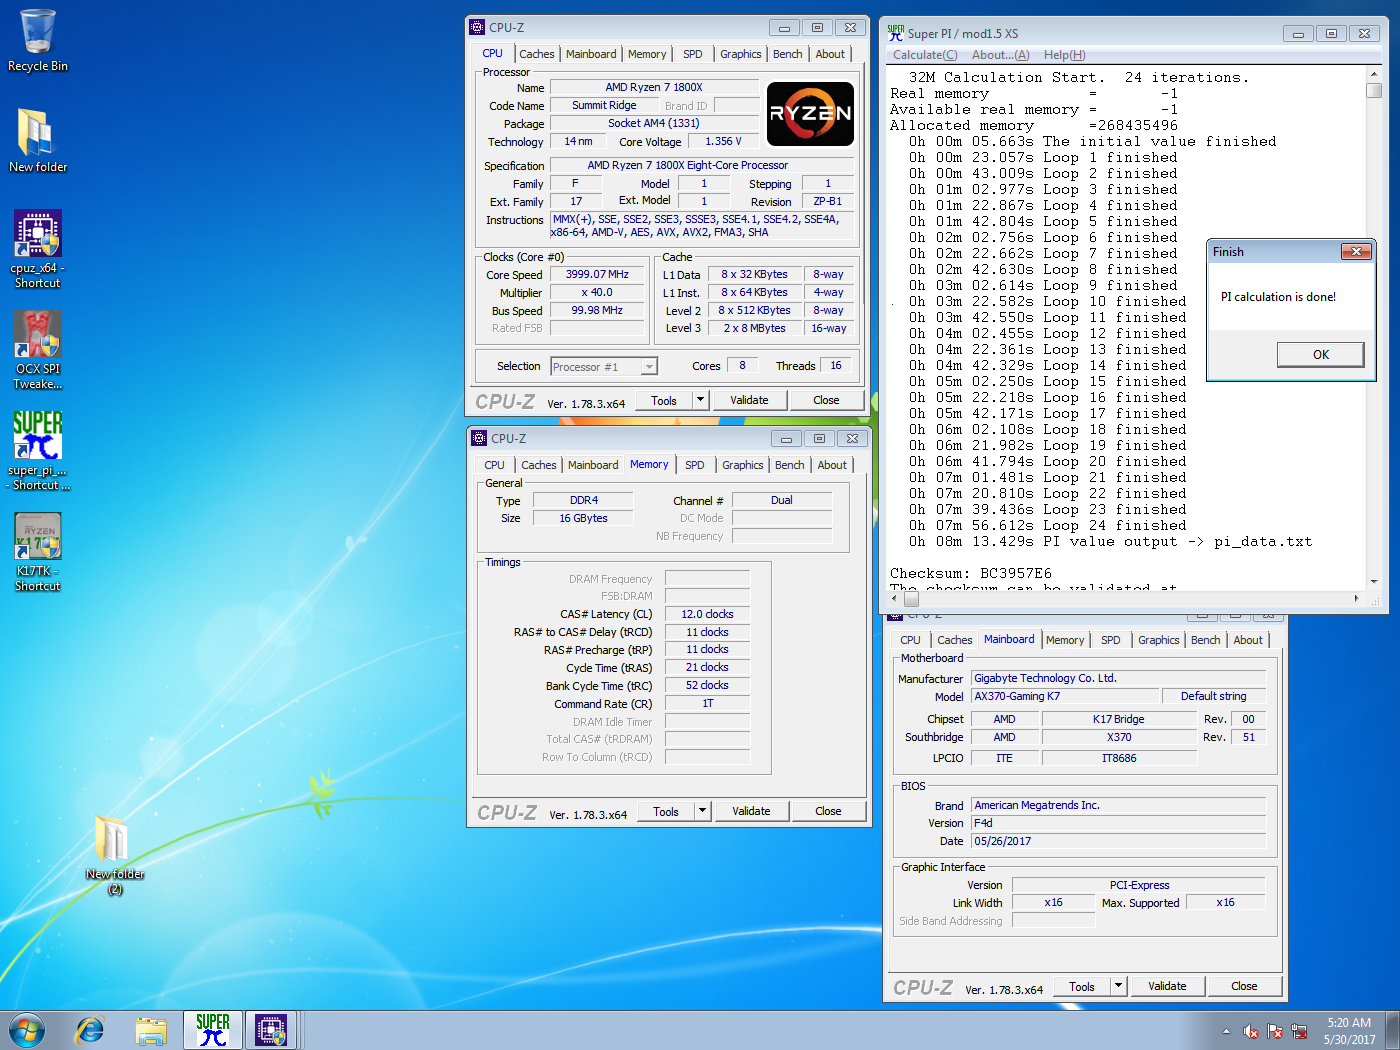Screen dimensions: 1400x1050
Task: Switch to Super PI in the taskbar
Action: pos(212,1030)
